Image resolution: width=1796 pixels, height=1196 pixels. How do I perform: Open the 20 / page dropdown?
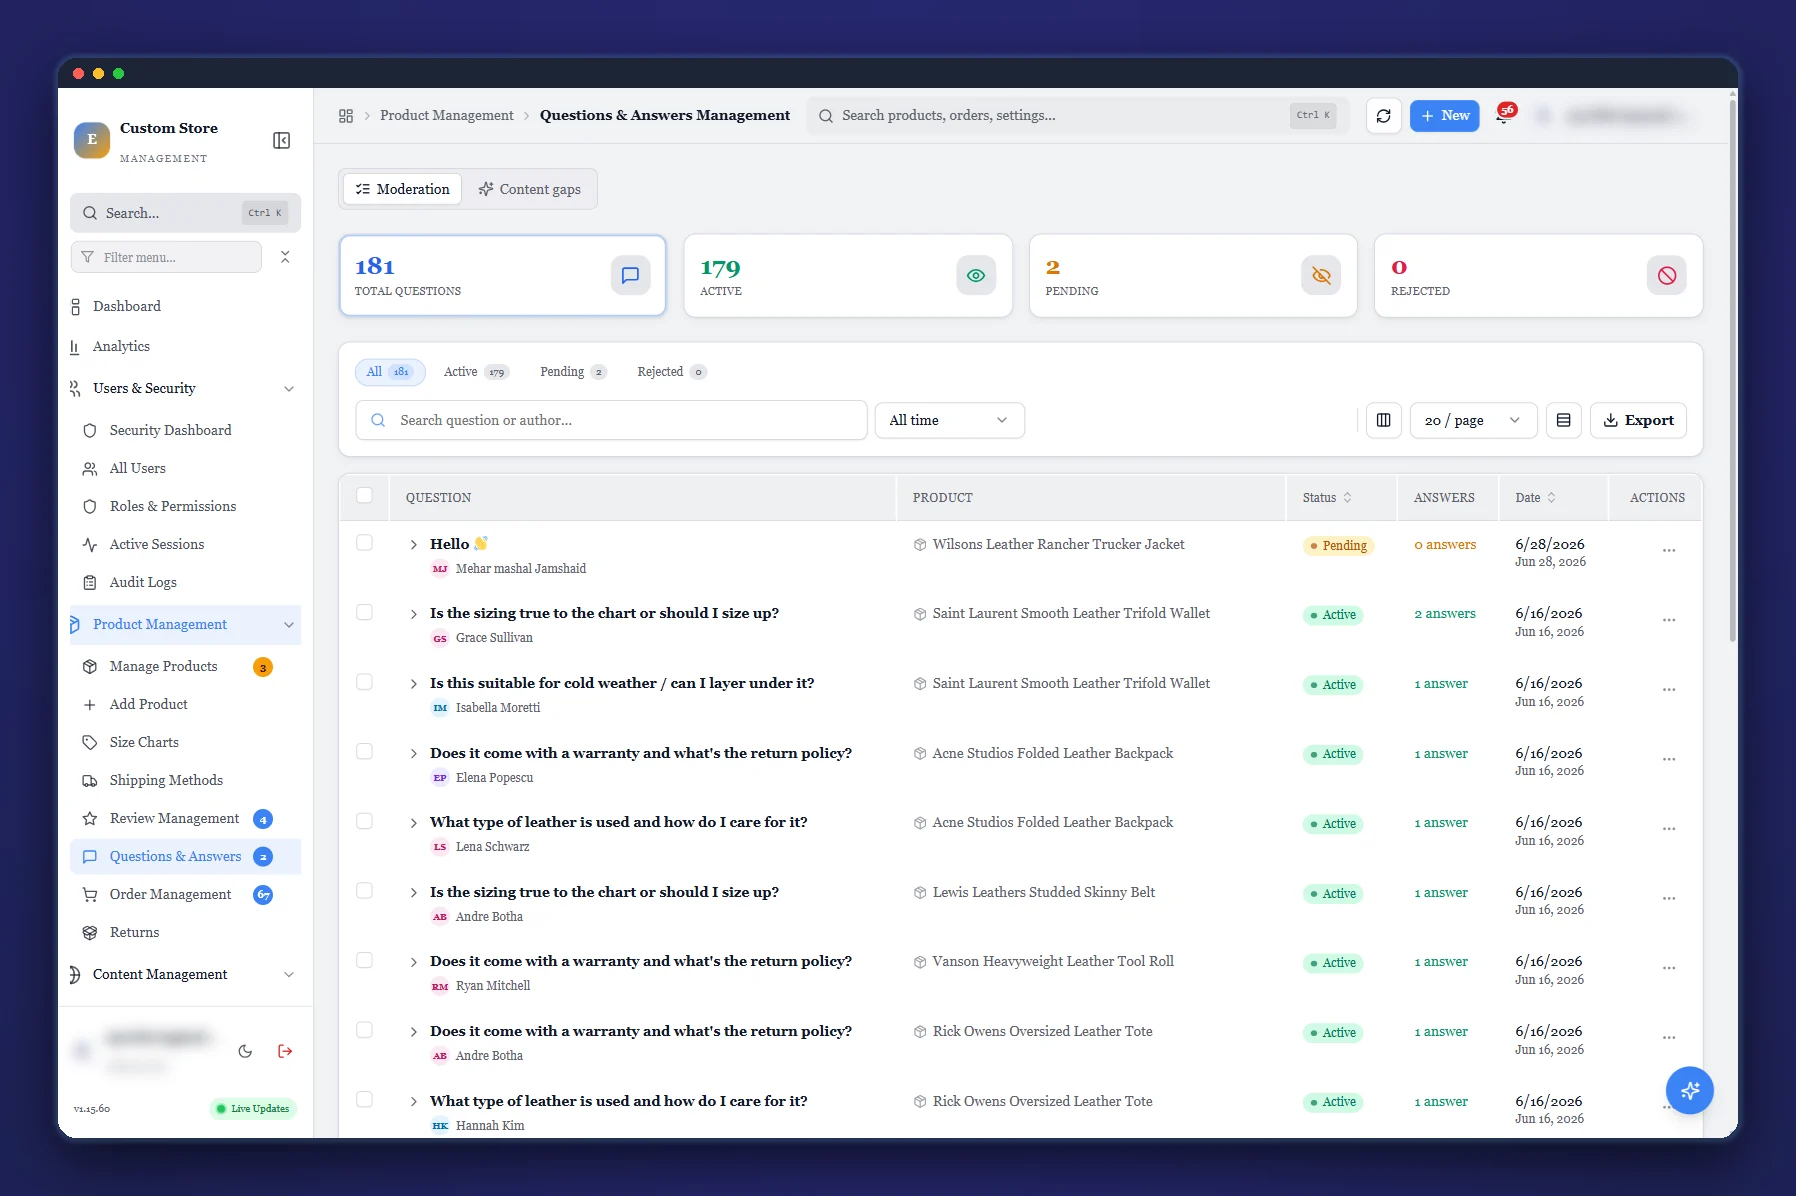coord(1472,421)
